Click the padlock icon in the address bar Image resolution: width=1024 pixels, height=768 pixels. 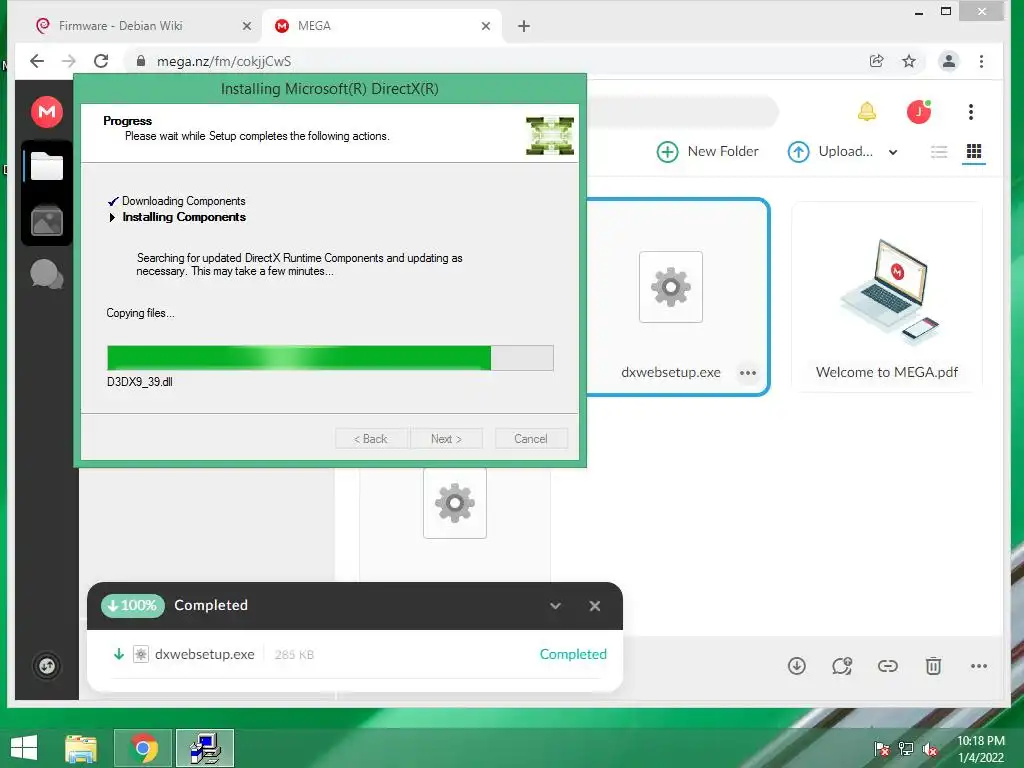140,61
